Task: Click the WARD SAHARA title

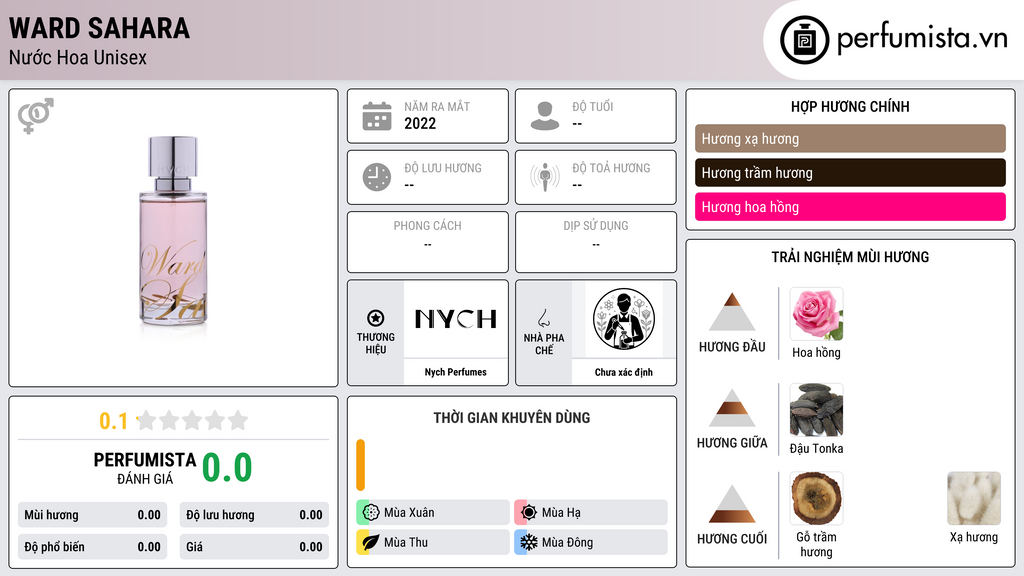Action: pyautogui.click(x=99, y=28)
